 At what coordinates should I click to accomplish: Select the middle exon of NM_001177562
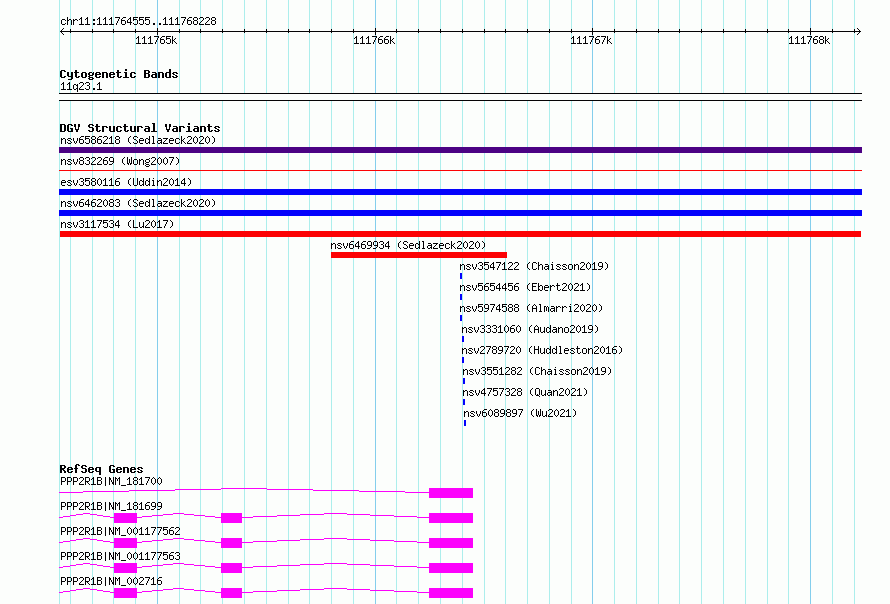click(x=232, y=543)
